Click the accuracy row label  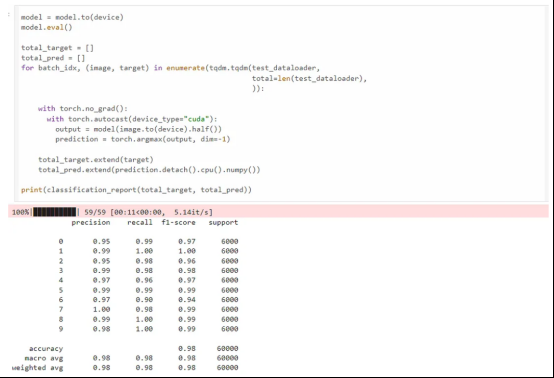click(x=46, y=349)
